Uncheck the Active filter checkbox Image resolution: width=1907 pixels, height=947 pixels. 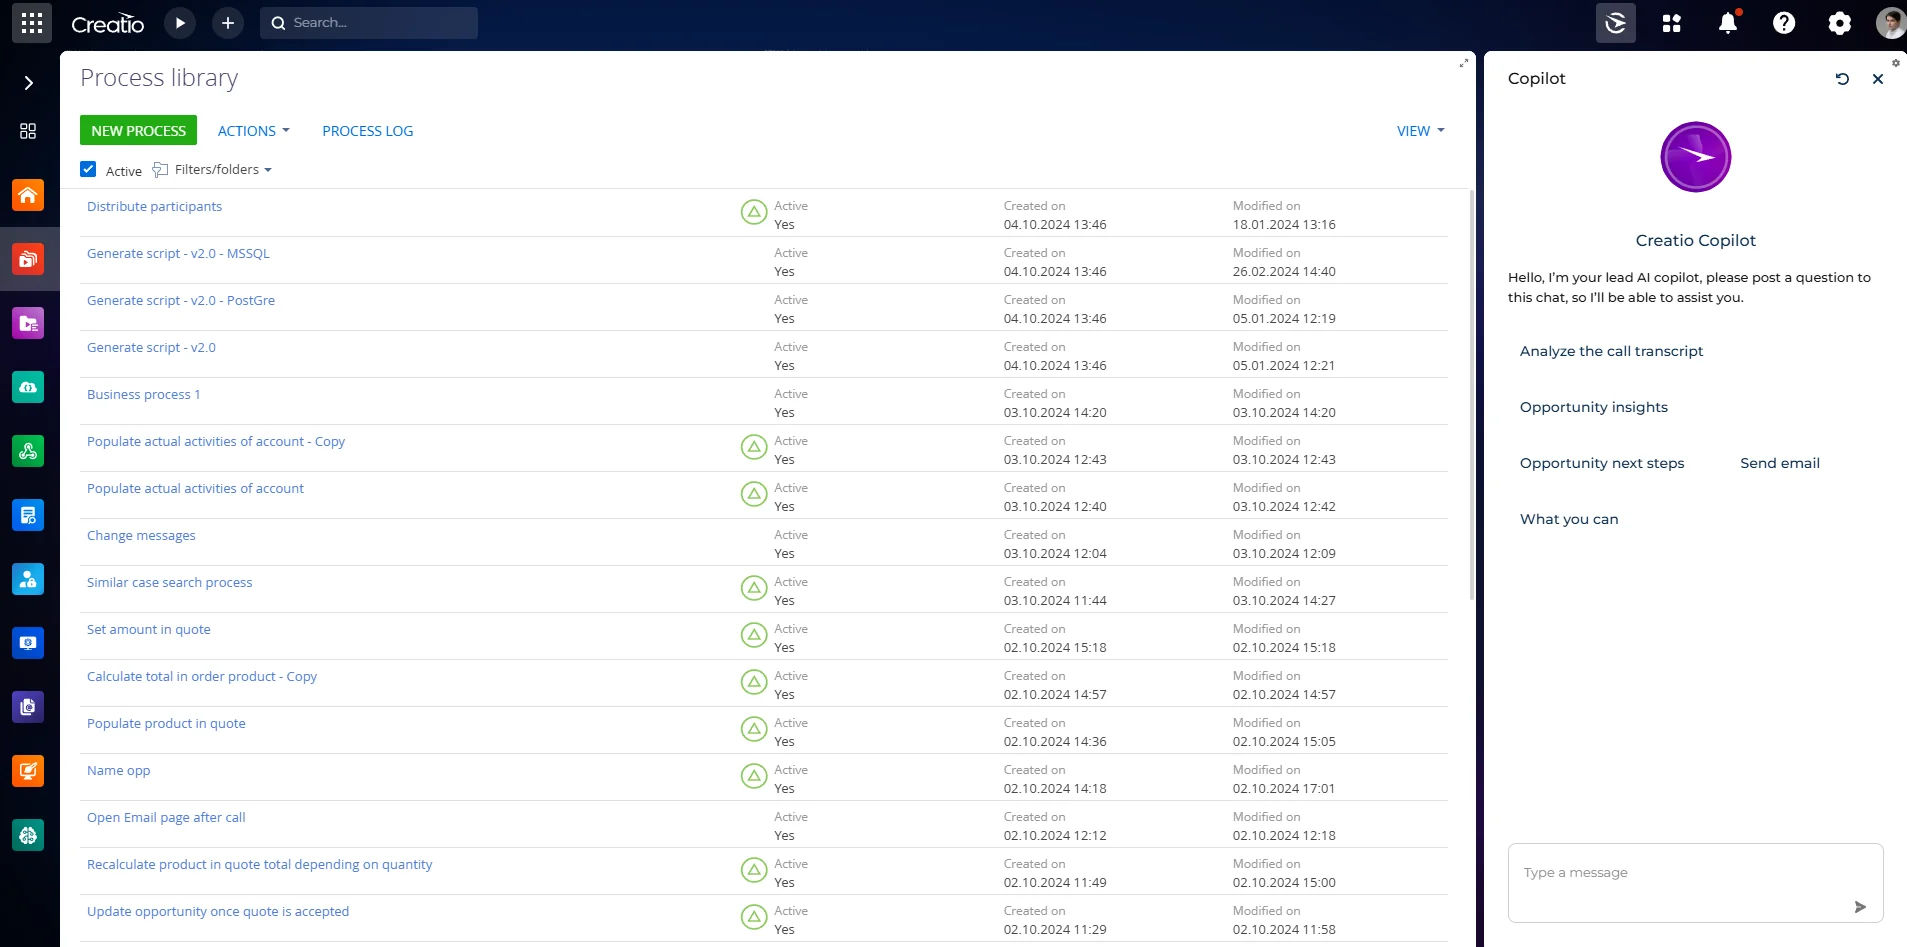tap(88, 170)
